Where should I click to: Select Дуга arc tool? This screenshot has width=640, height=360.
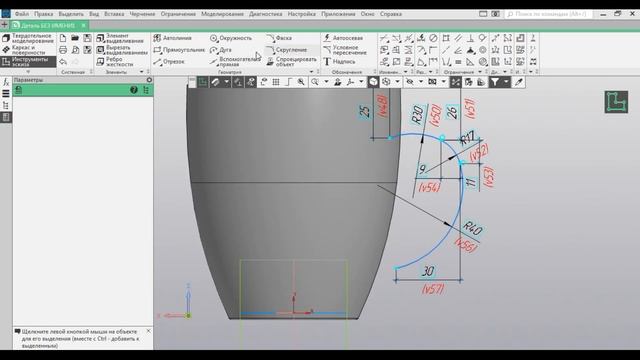point(221,50)
